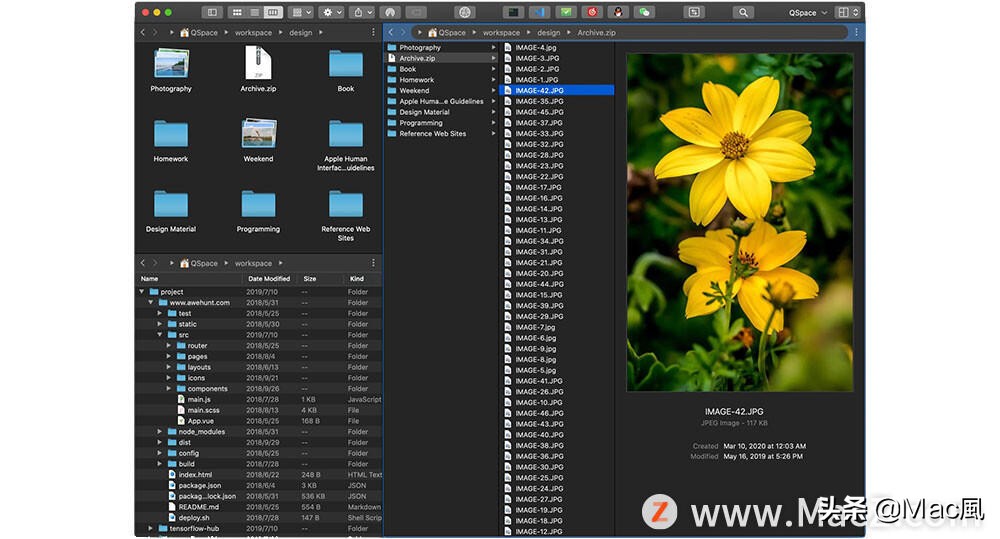Select the Weekend folder in the column list
1000x539 pixels.
point(414,90)
